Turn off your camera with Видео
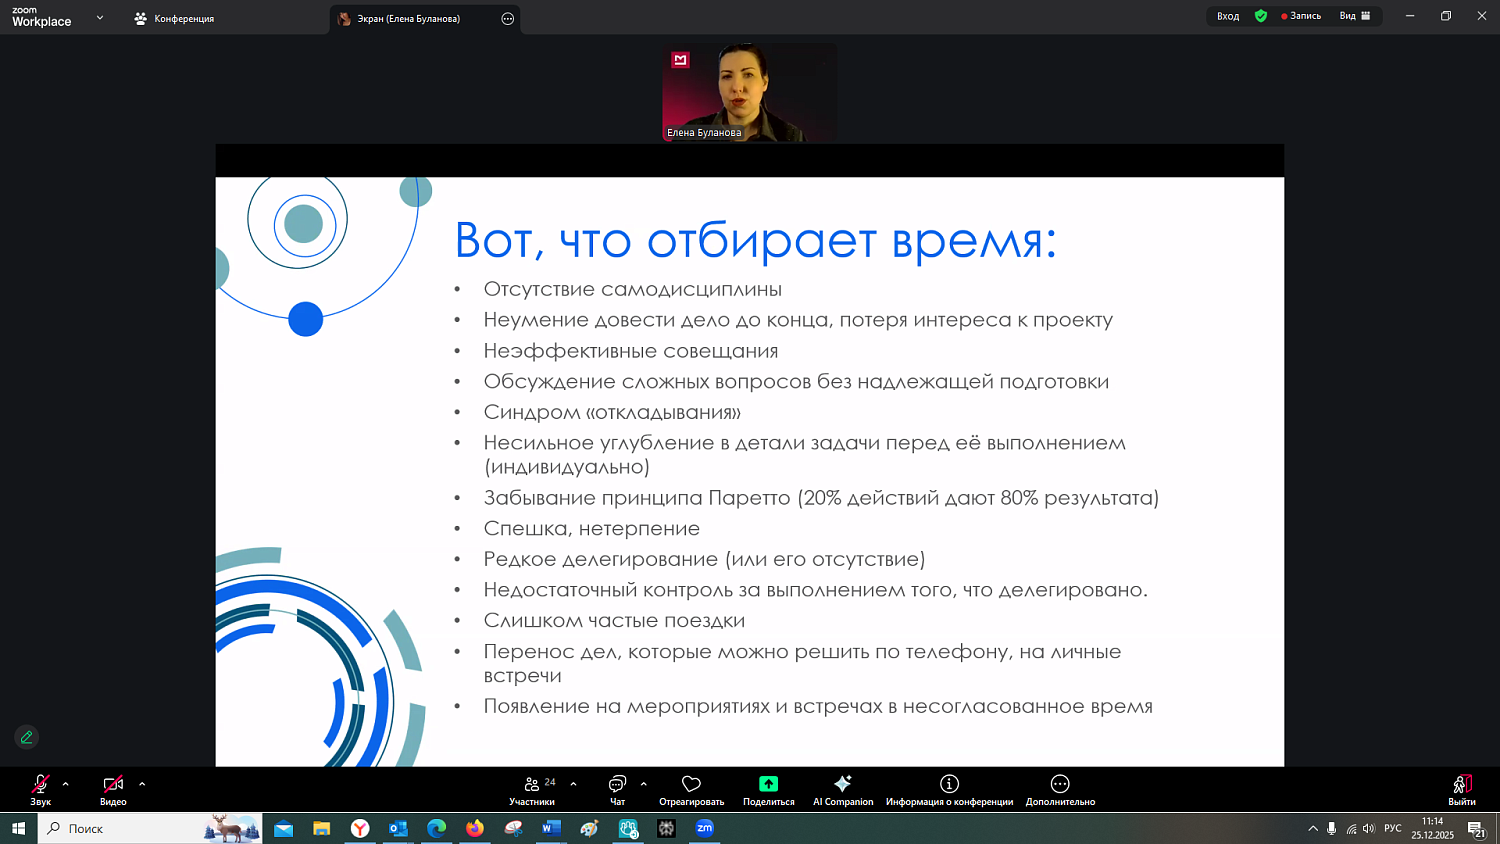This screenshot has height=844, width=1500. pos(112,790)
